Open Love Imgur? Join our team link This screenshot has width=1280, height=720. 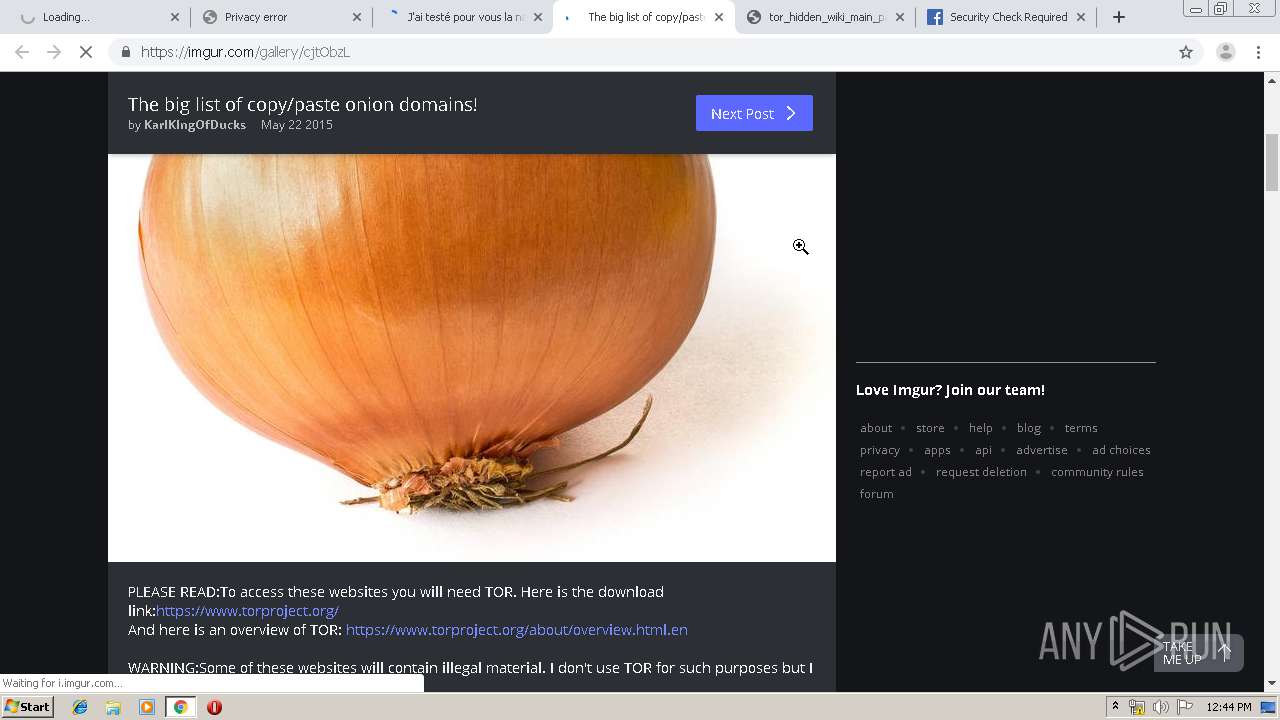tap(950, 390)
